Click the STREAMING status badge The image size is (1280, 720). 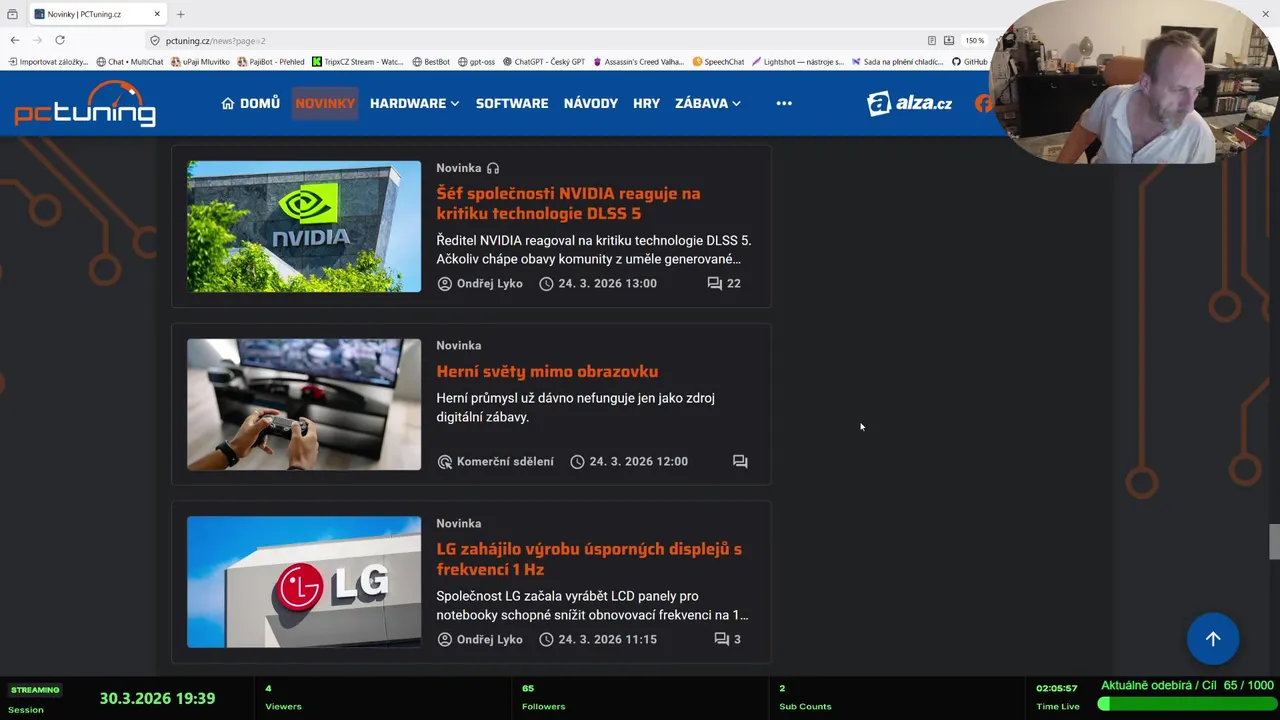point(35,690)
